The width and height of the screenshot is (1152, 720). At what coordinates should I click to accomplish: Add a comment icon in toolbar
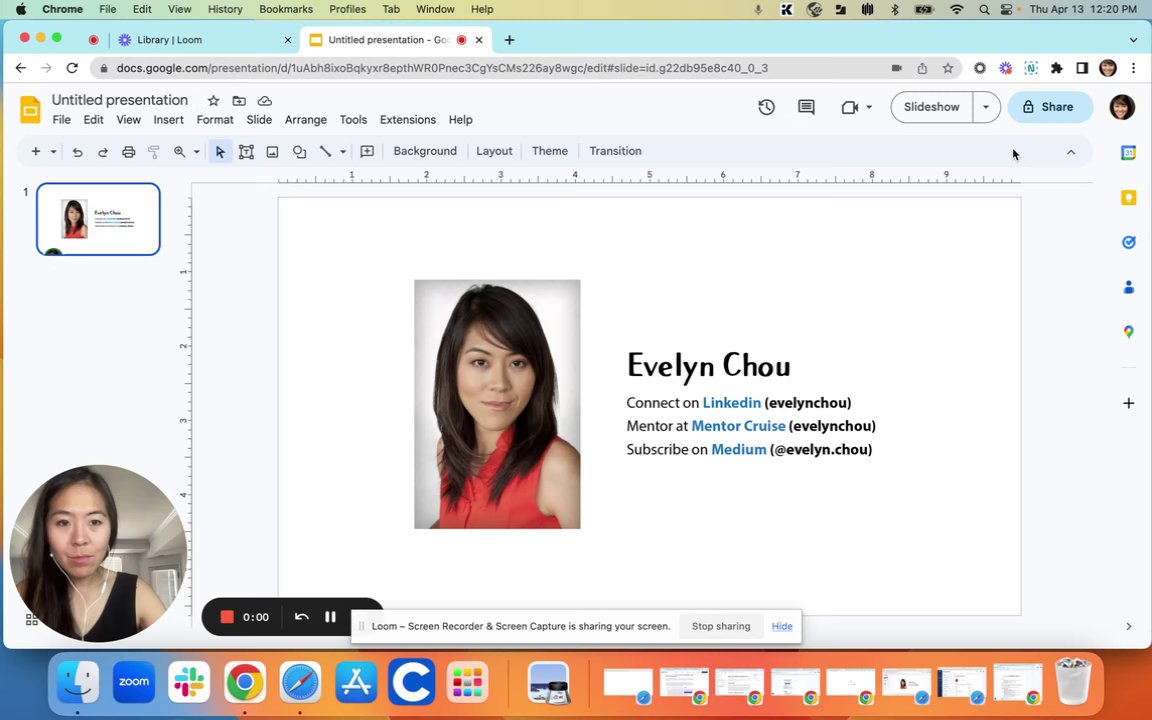tap(367, 151)
